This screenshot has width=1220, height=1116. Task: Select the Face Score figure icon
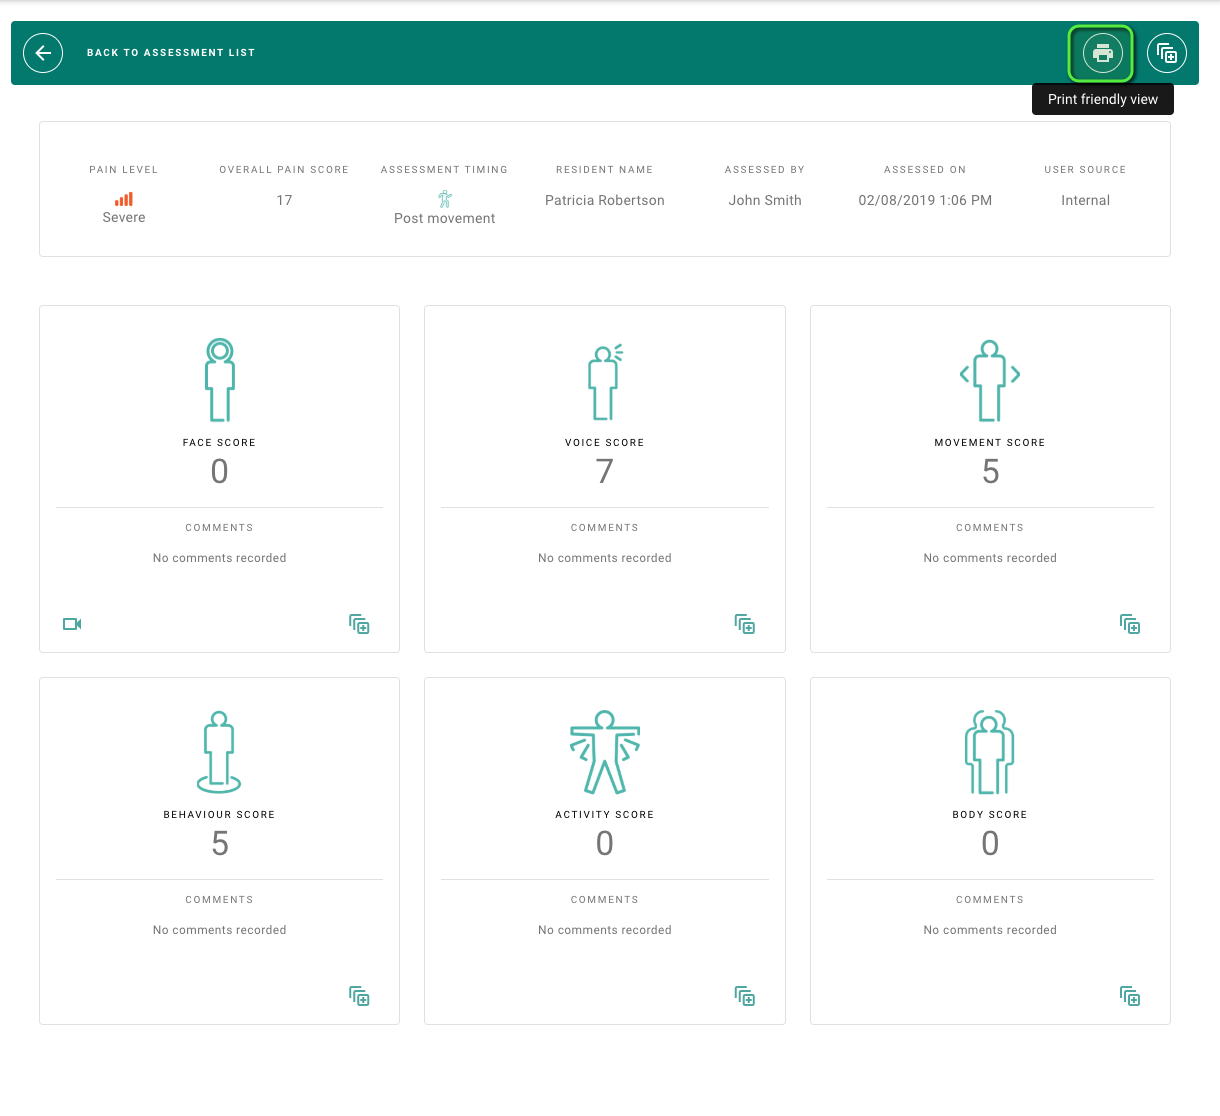220,380
